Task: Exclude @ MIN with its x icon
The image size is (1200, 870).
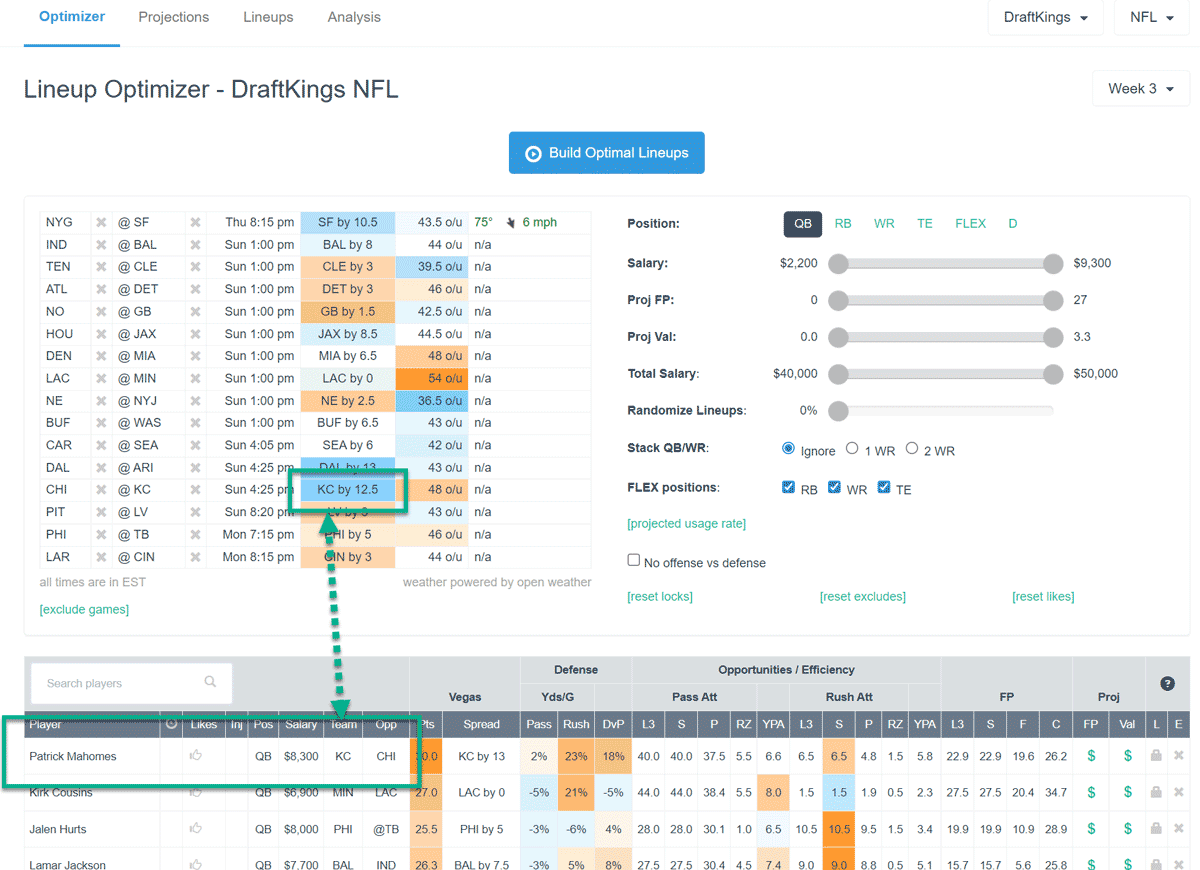Action: 196,378
